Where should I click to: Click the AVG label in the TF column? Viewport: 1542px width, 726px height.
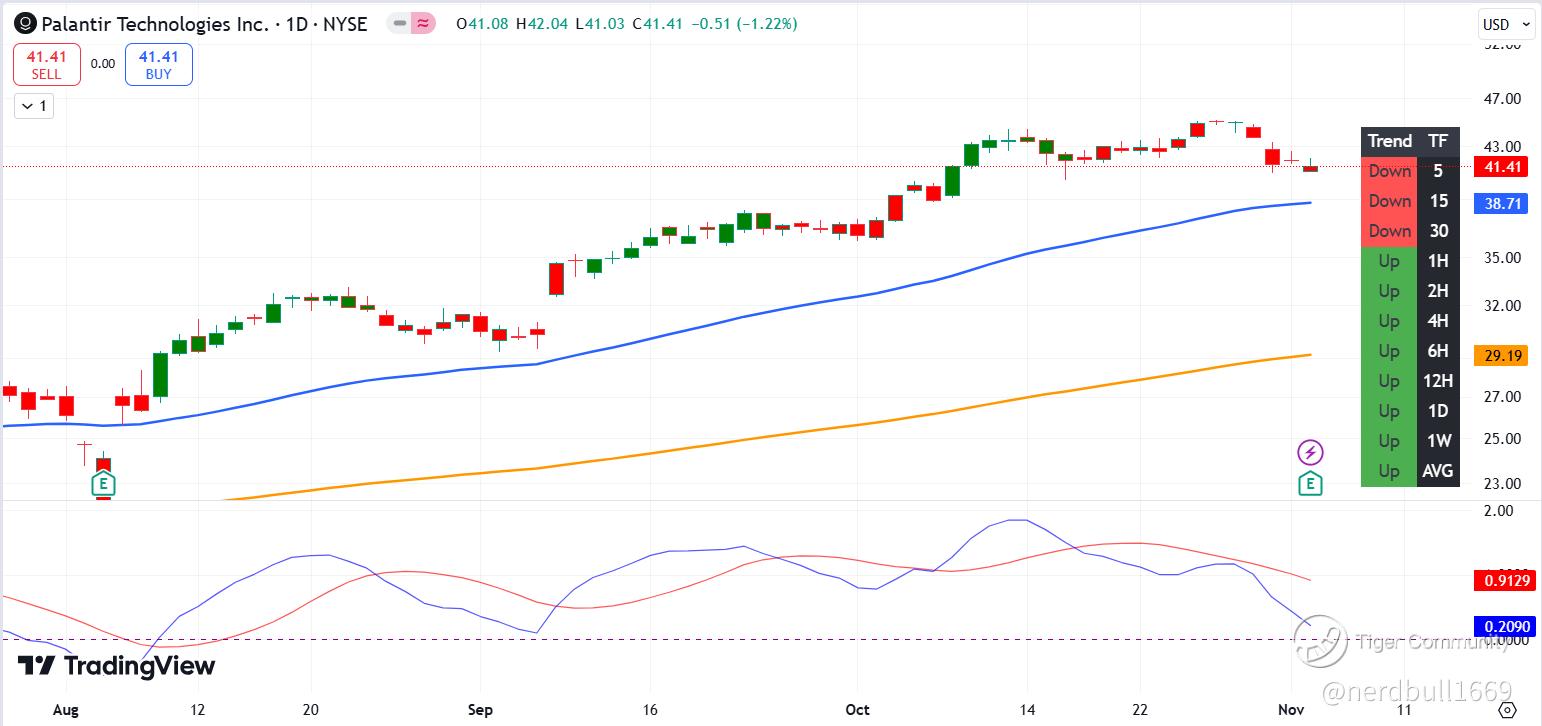[1438, 471]
